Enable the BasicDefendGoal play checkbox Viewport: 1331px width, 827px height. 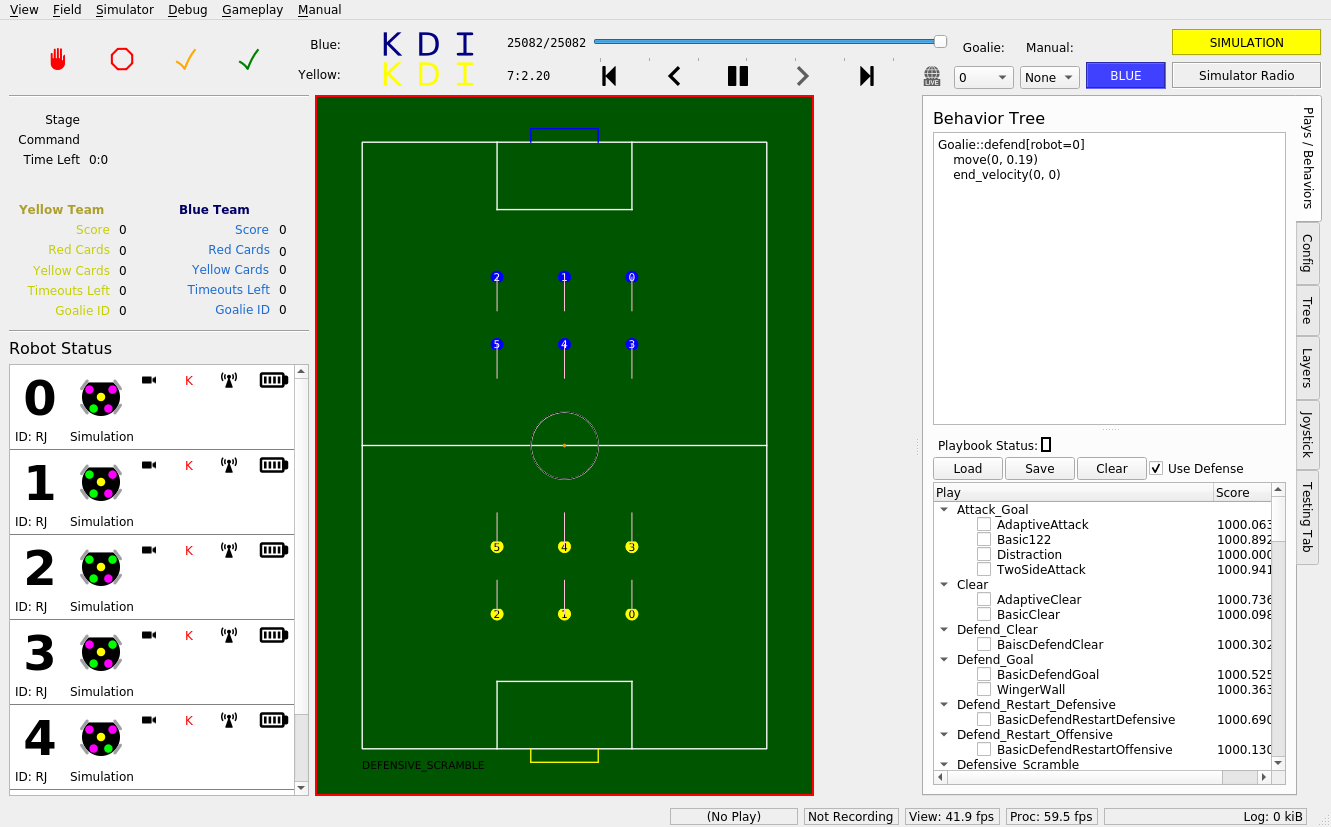(x=984, y=674)
